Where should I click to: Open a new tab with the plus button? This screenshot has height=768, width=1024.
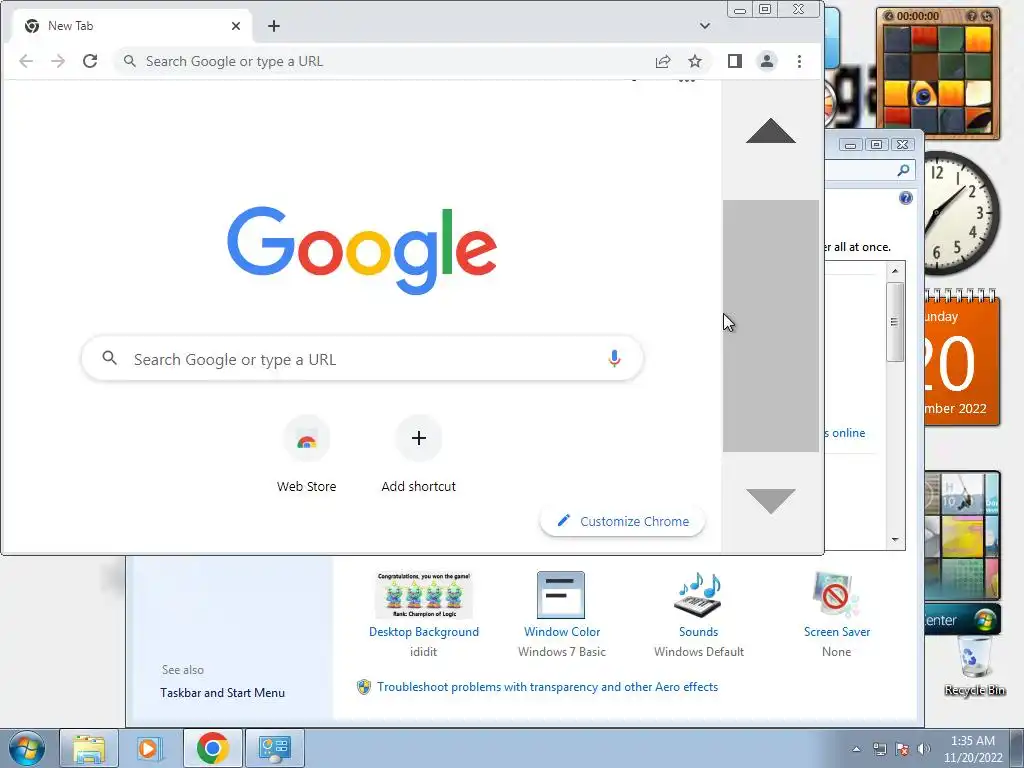(274, 26)
